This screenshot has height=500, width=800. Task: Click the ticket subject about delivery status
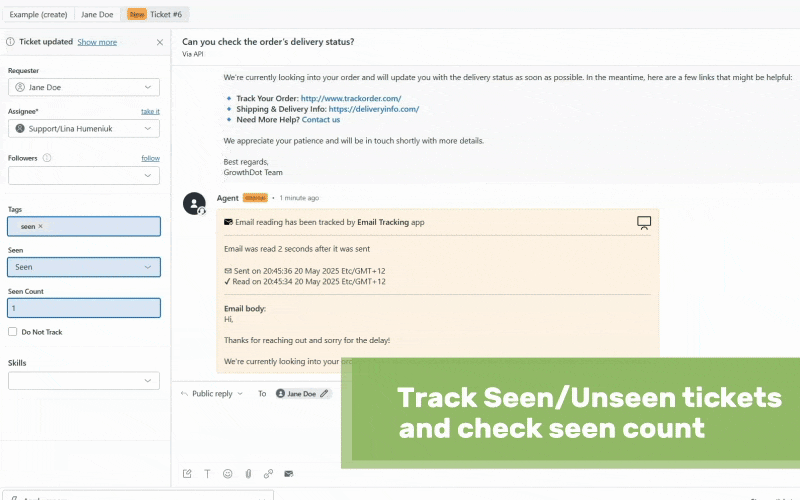click(x=268, y=42)
